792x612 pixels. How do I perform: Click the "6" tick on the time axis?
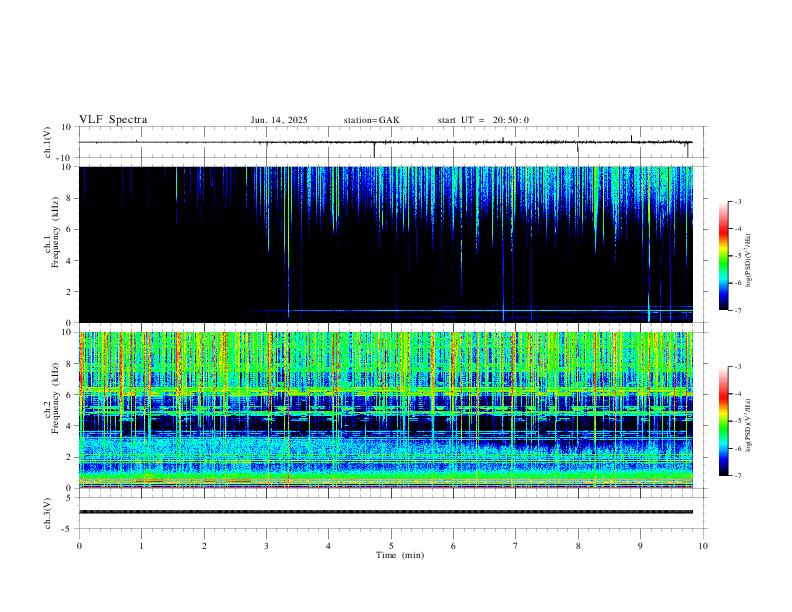pyautogui.click(x=454, y=546)
